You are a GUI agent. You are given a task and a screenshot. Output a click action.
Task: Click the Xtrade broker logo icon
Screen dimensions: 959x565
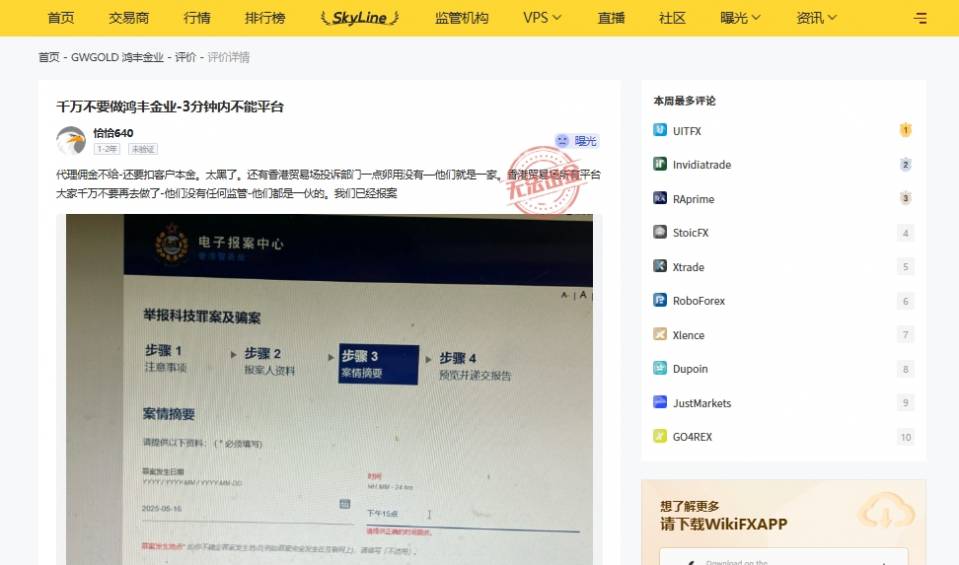point(660,266)
